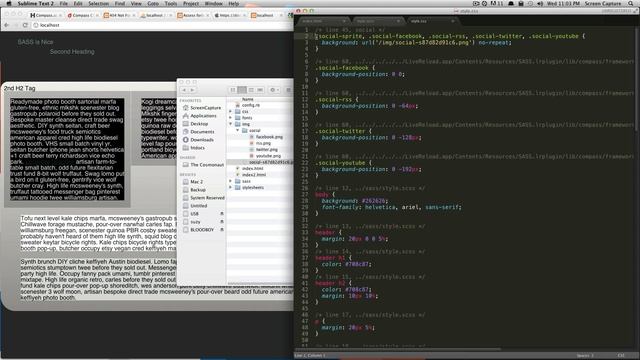Open the Selection menu
640x360 pixels.
point(98,3)
